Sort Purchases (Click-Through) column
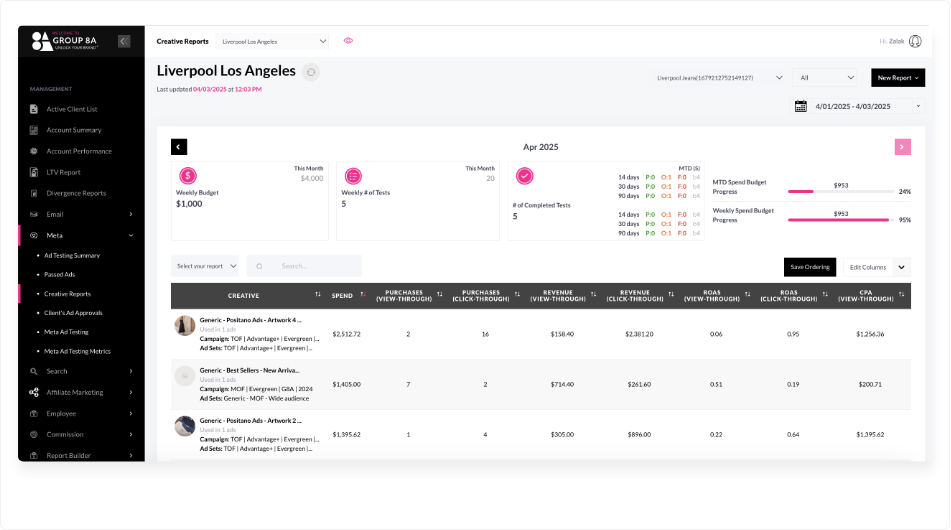 tap(517, 295)
